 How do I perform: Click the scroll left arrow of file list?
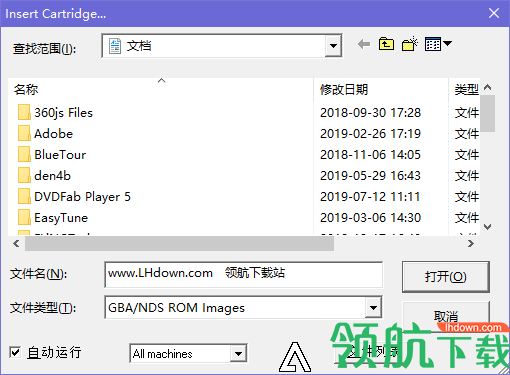coord(16,244)
